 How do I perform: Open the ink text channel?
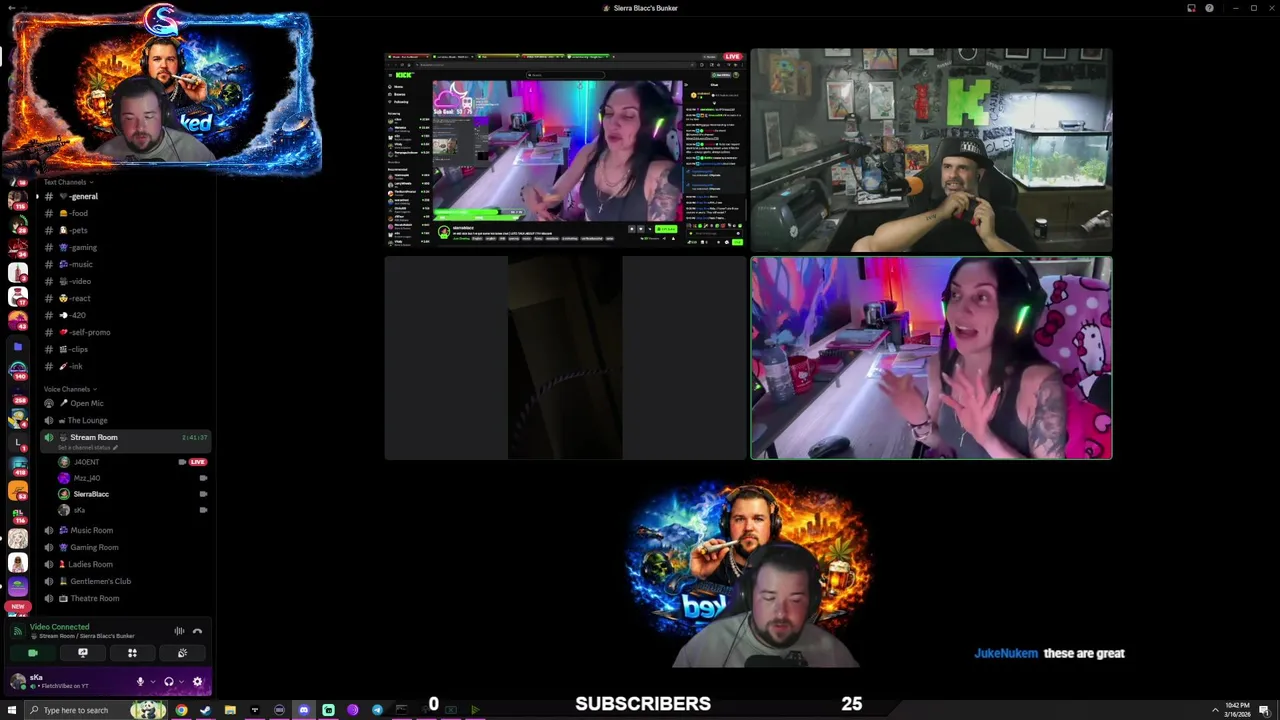pos(125,366)
